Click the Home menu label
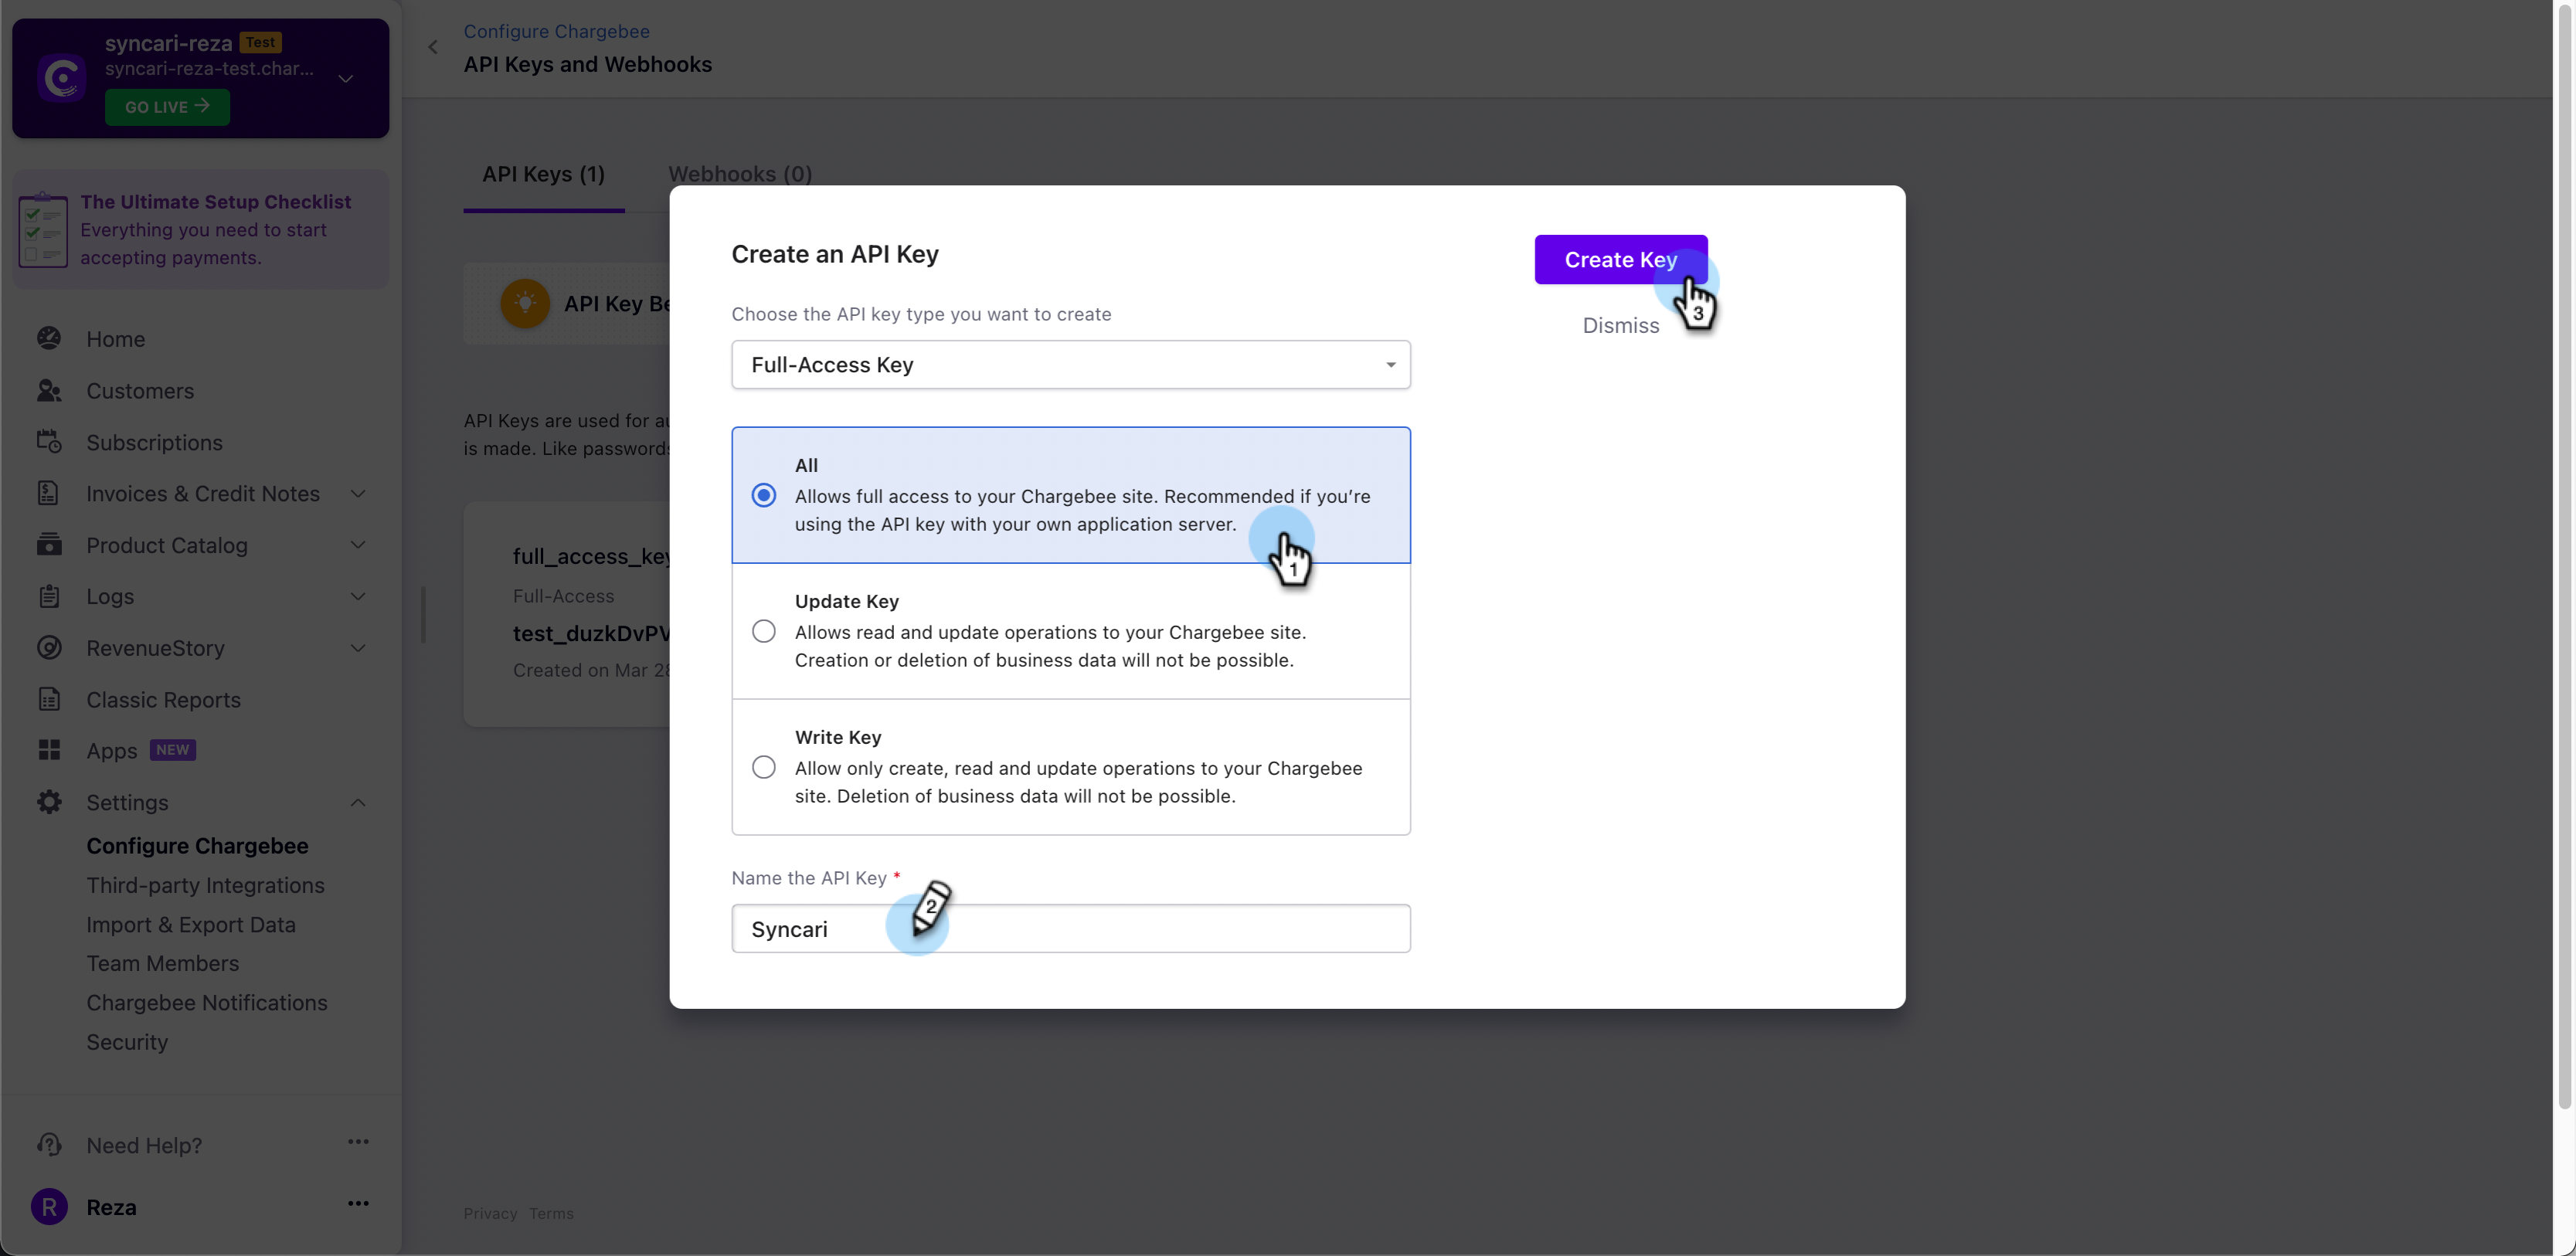The image size is (2576, 1256). click(x=115, y=339)
